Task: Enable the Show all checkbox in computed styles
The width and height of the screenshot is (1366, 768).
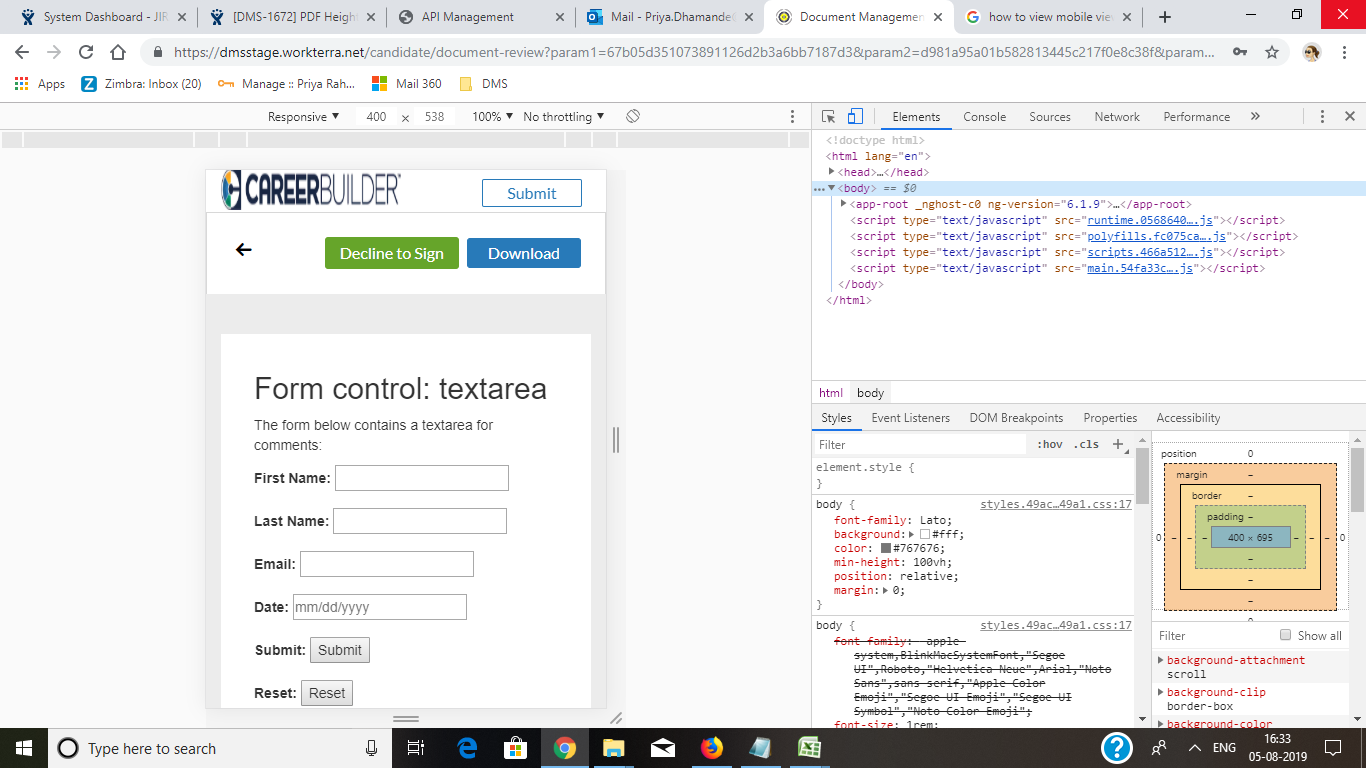Action: point(1286,635)
